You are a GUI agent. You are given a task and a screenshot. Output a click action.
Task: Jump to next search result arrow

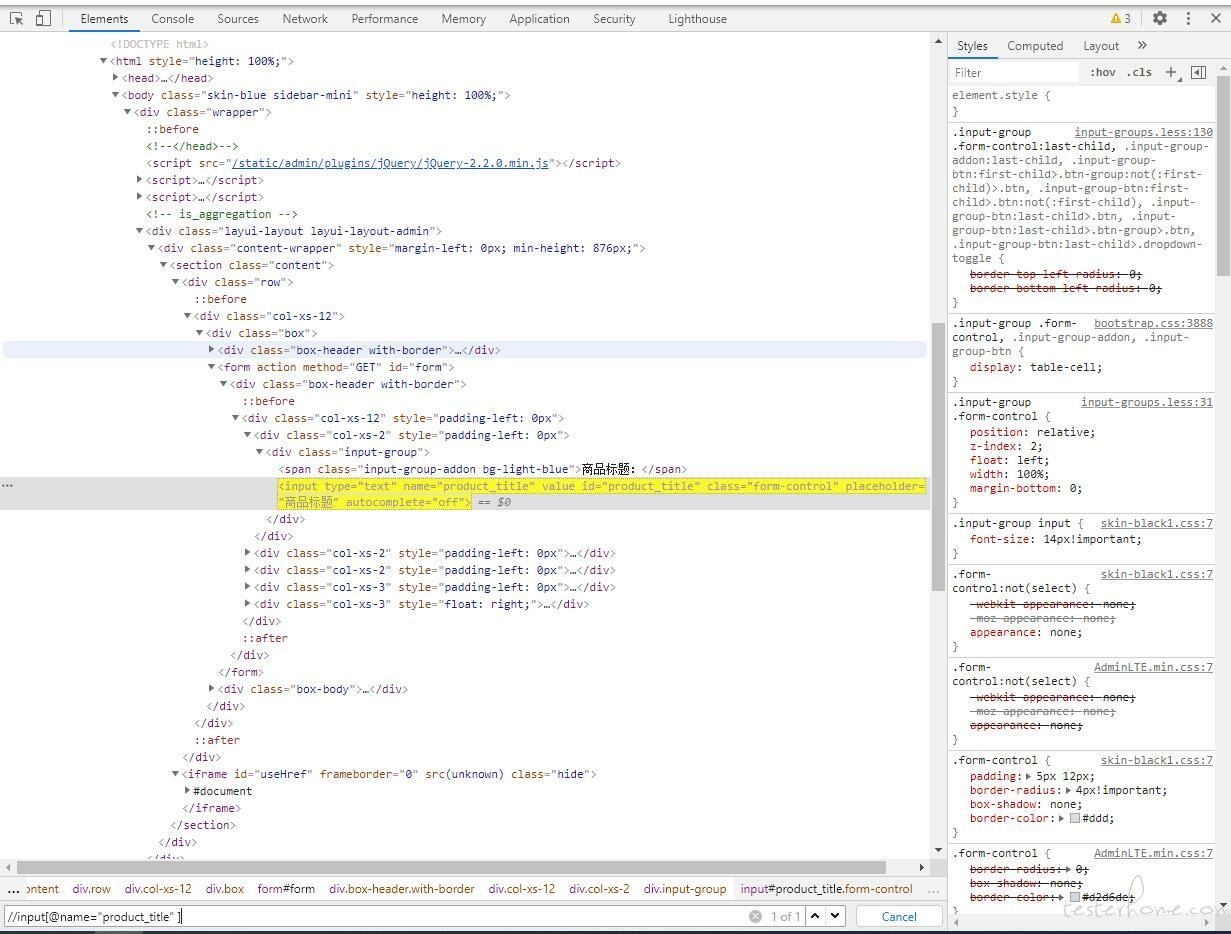pyautogui.click(x=835, y=916)
